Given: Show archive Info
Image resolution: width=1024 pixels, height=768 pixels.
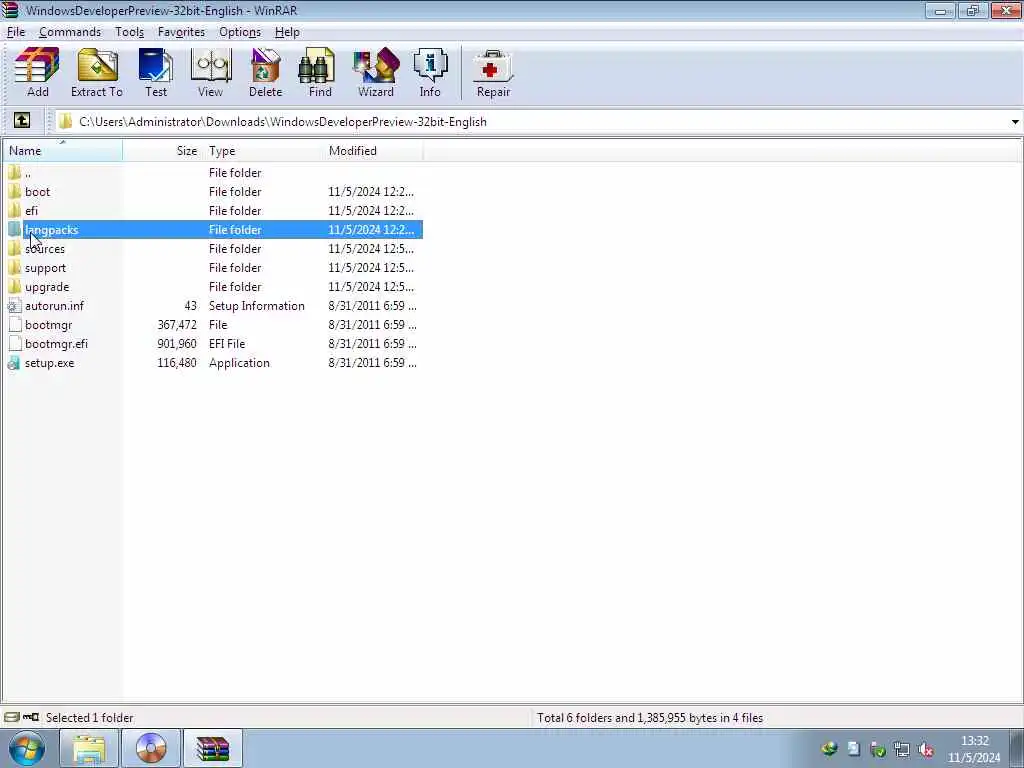Looking at the screenshot, I should coord(430,72).
